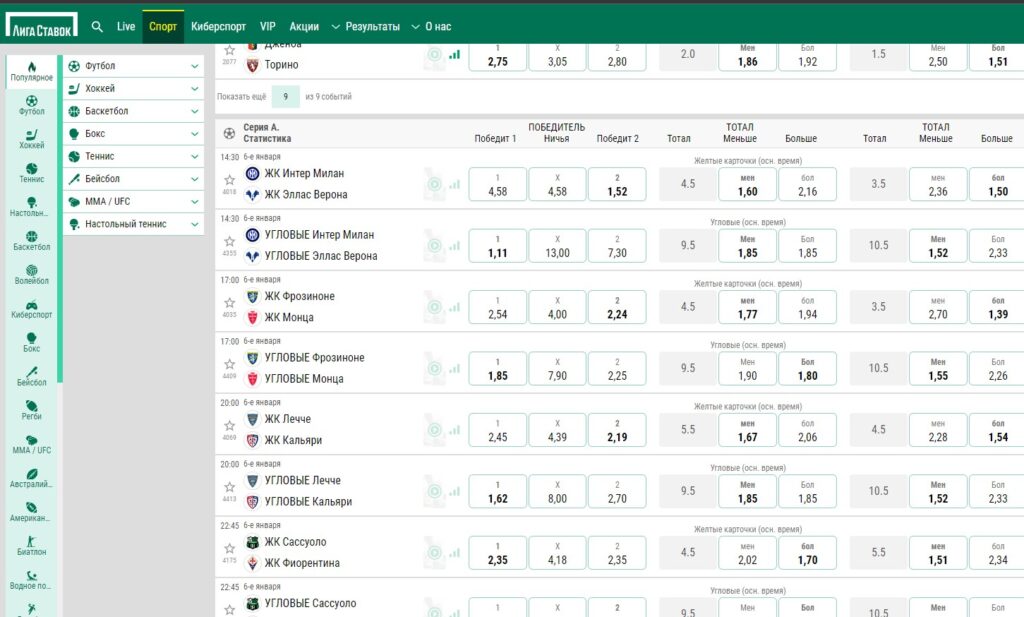Image resolution: width=1024 pixels, height=617 pixels.
Task: Open the Киберспорт tab
Action: coord(218,27)
